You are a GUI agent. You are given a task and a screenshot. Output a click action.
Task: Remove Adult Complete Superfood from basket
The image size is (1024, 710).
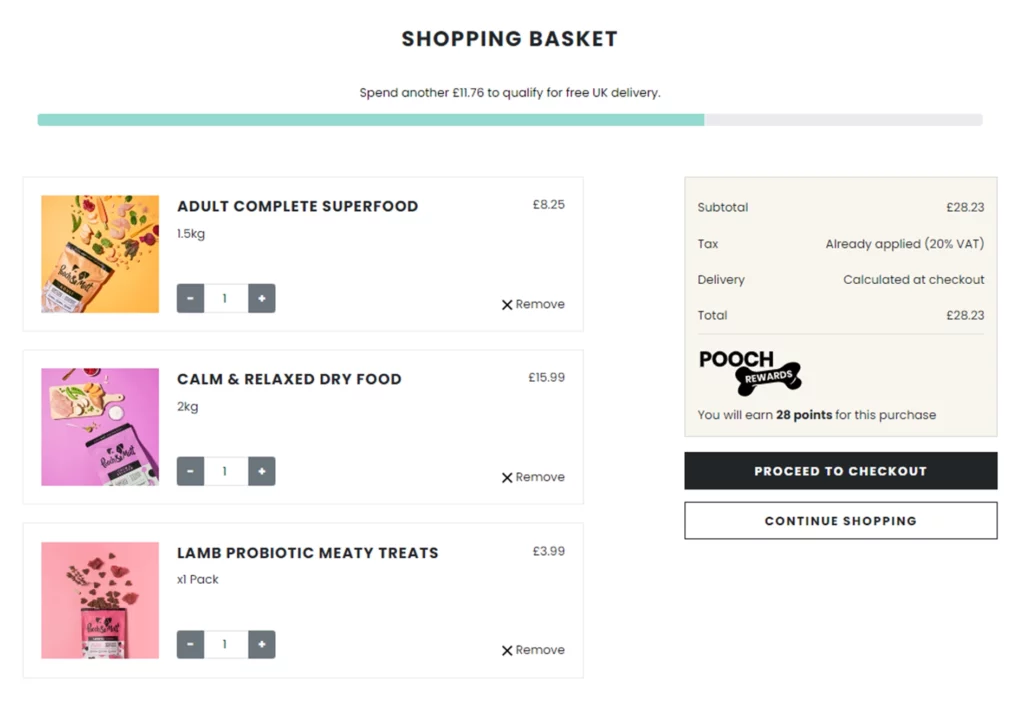533,304
